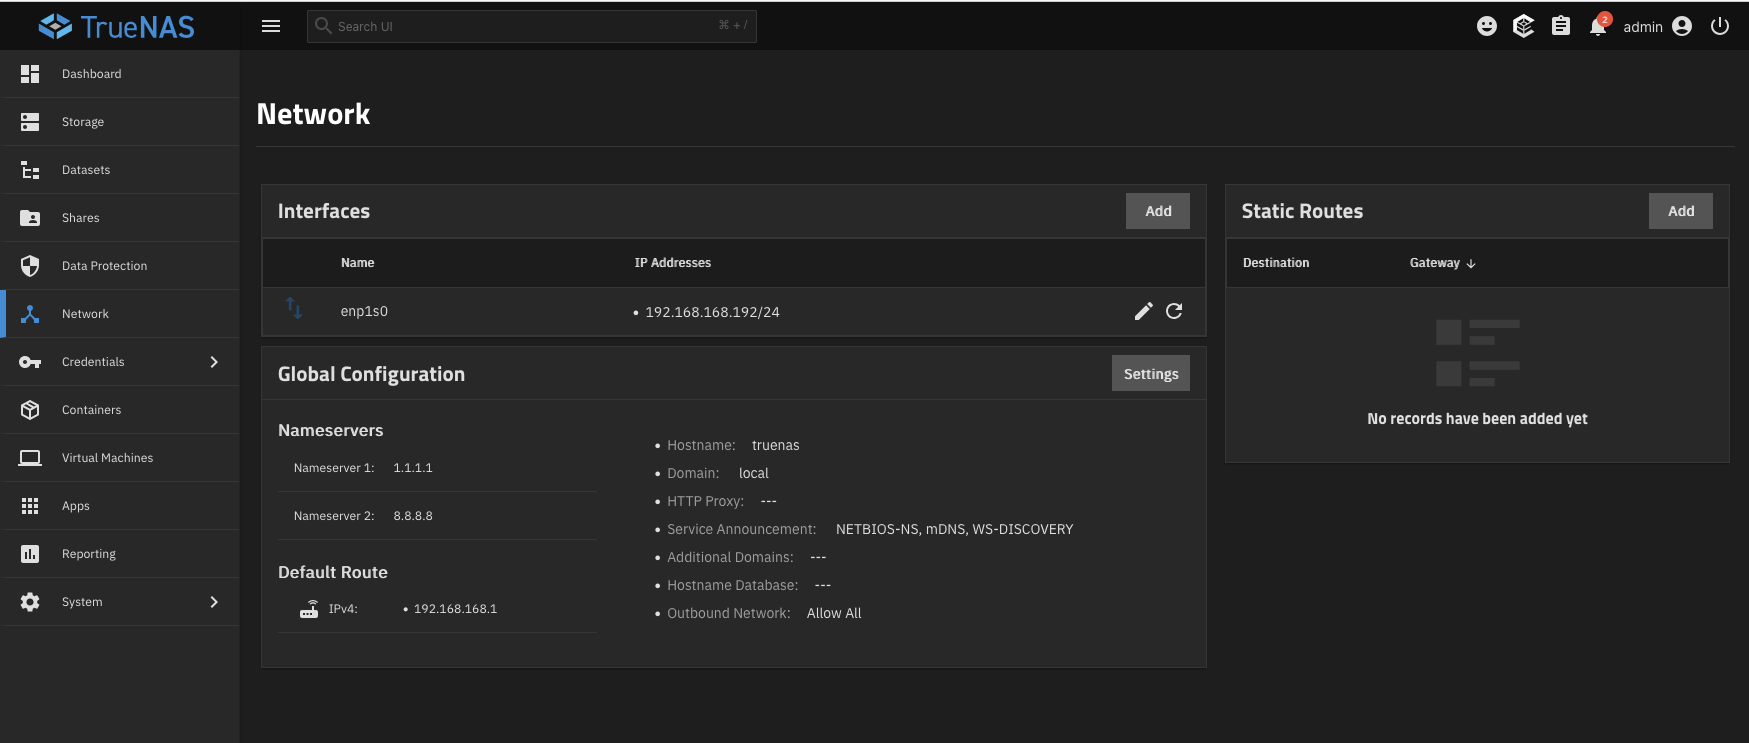Click the admin user account icon

point(1682,26)
